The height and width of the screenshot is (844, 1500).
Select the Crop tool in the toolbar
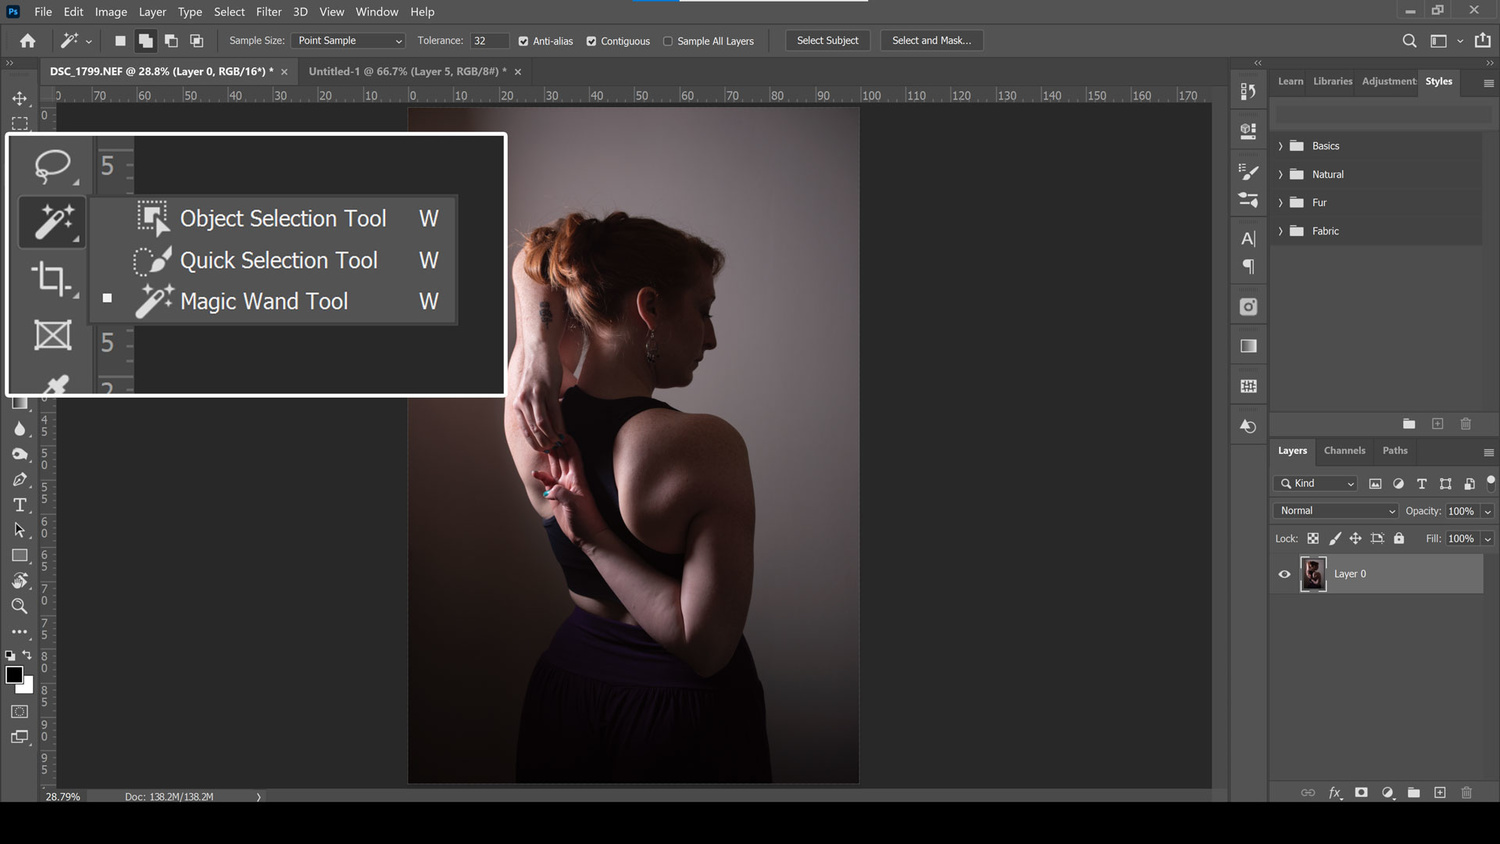pyautogui.click(x=52, y=280)
